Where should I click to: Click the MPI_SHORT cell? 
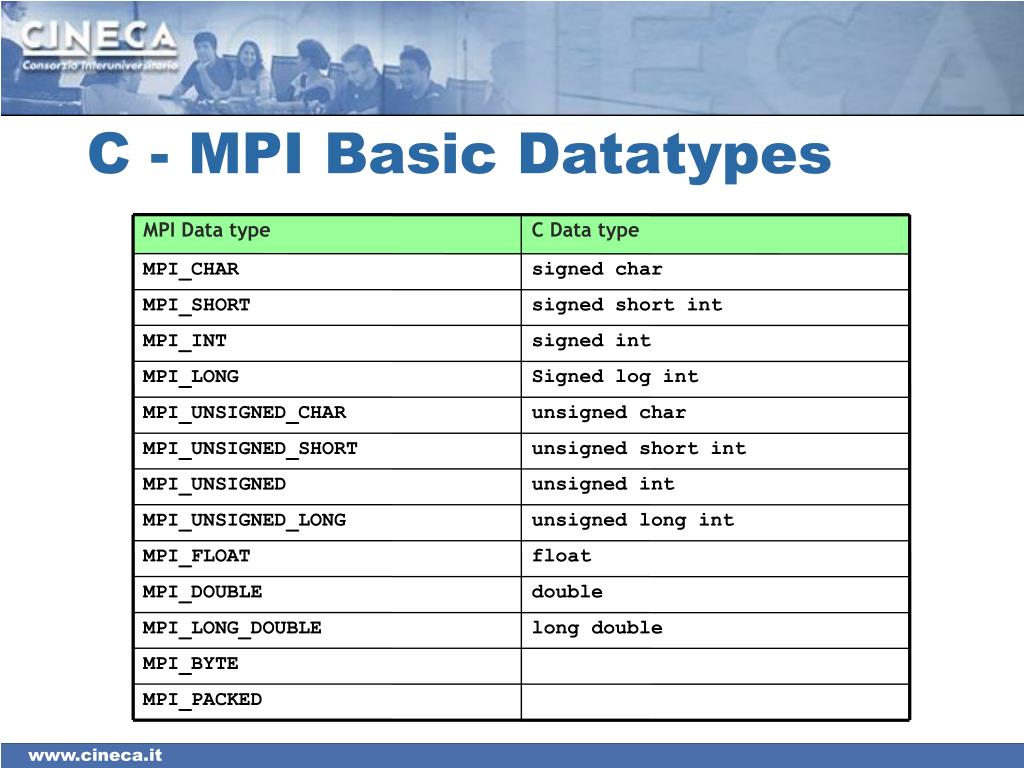[327, 308]
